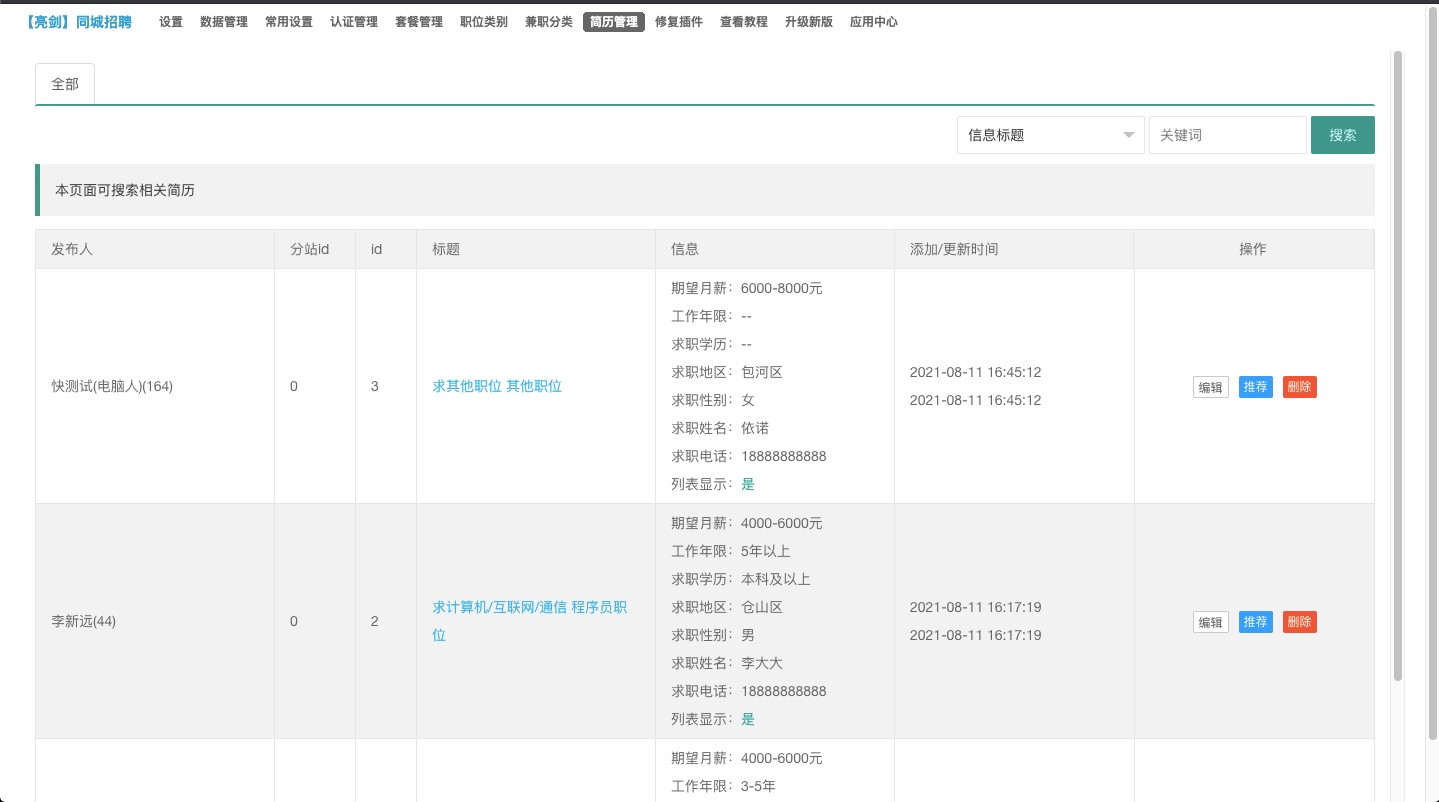Click the text 求职地区：包河区
This screenshot has height=802, width=1439.
pyautogui.click(x=727, y=372)
